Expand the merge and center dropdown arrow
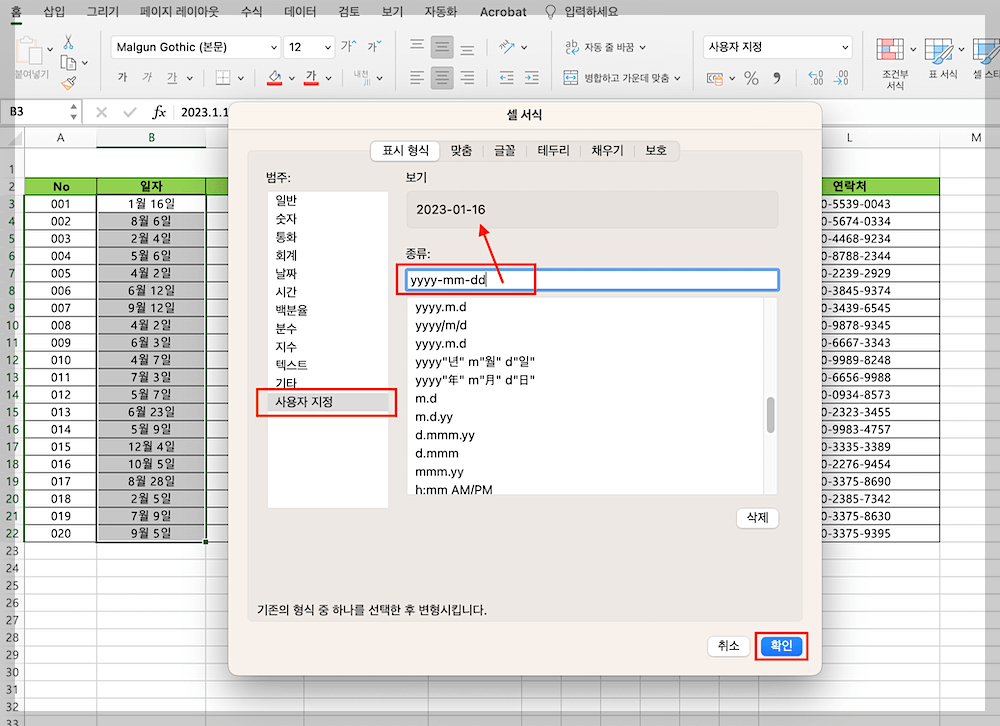Viewport: 1000px width, 726px height. tap(677, 78)
